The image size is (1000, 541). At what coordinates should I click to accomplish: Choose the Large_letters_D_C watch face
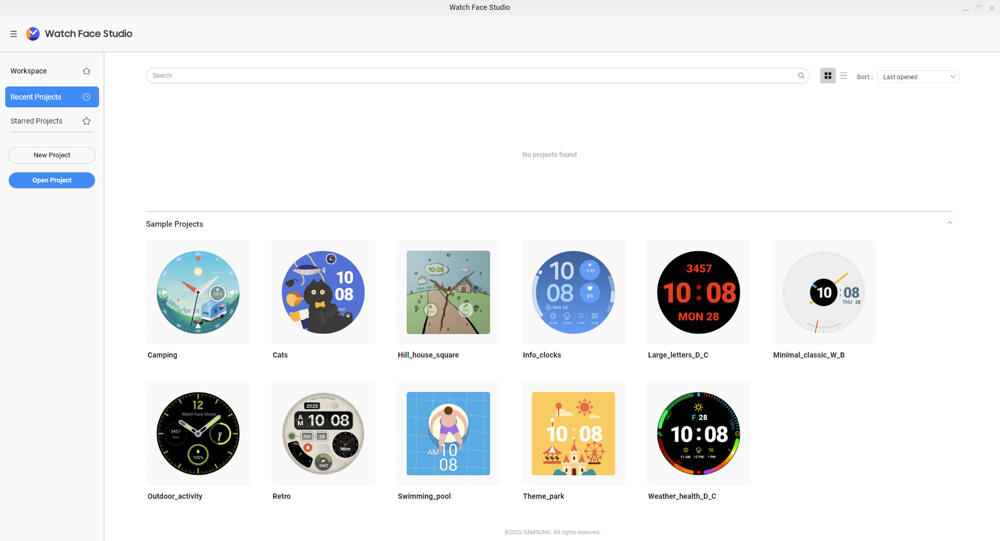(x=698, y=292)
